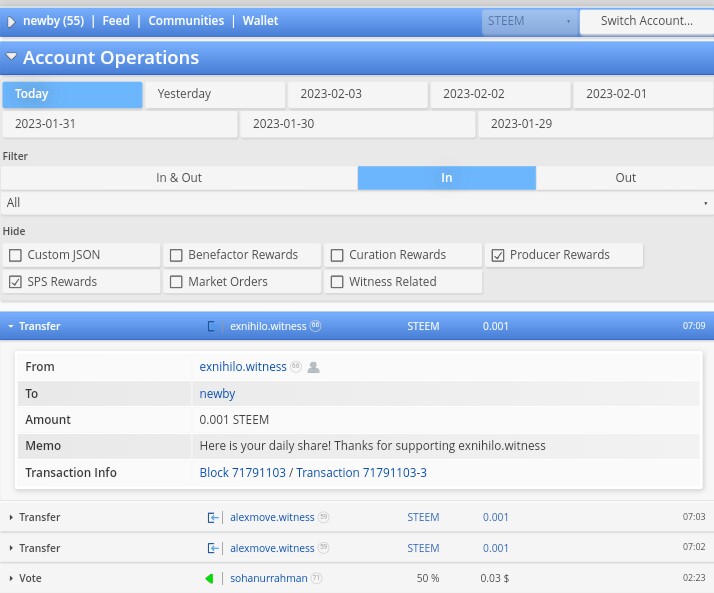714x593 pixels.
Task: Select the Out filter
Action: click(625, 178)
